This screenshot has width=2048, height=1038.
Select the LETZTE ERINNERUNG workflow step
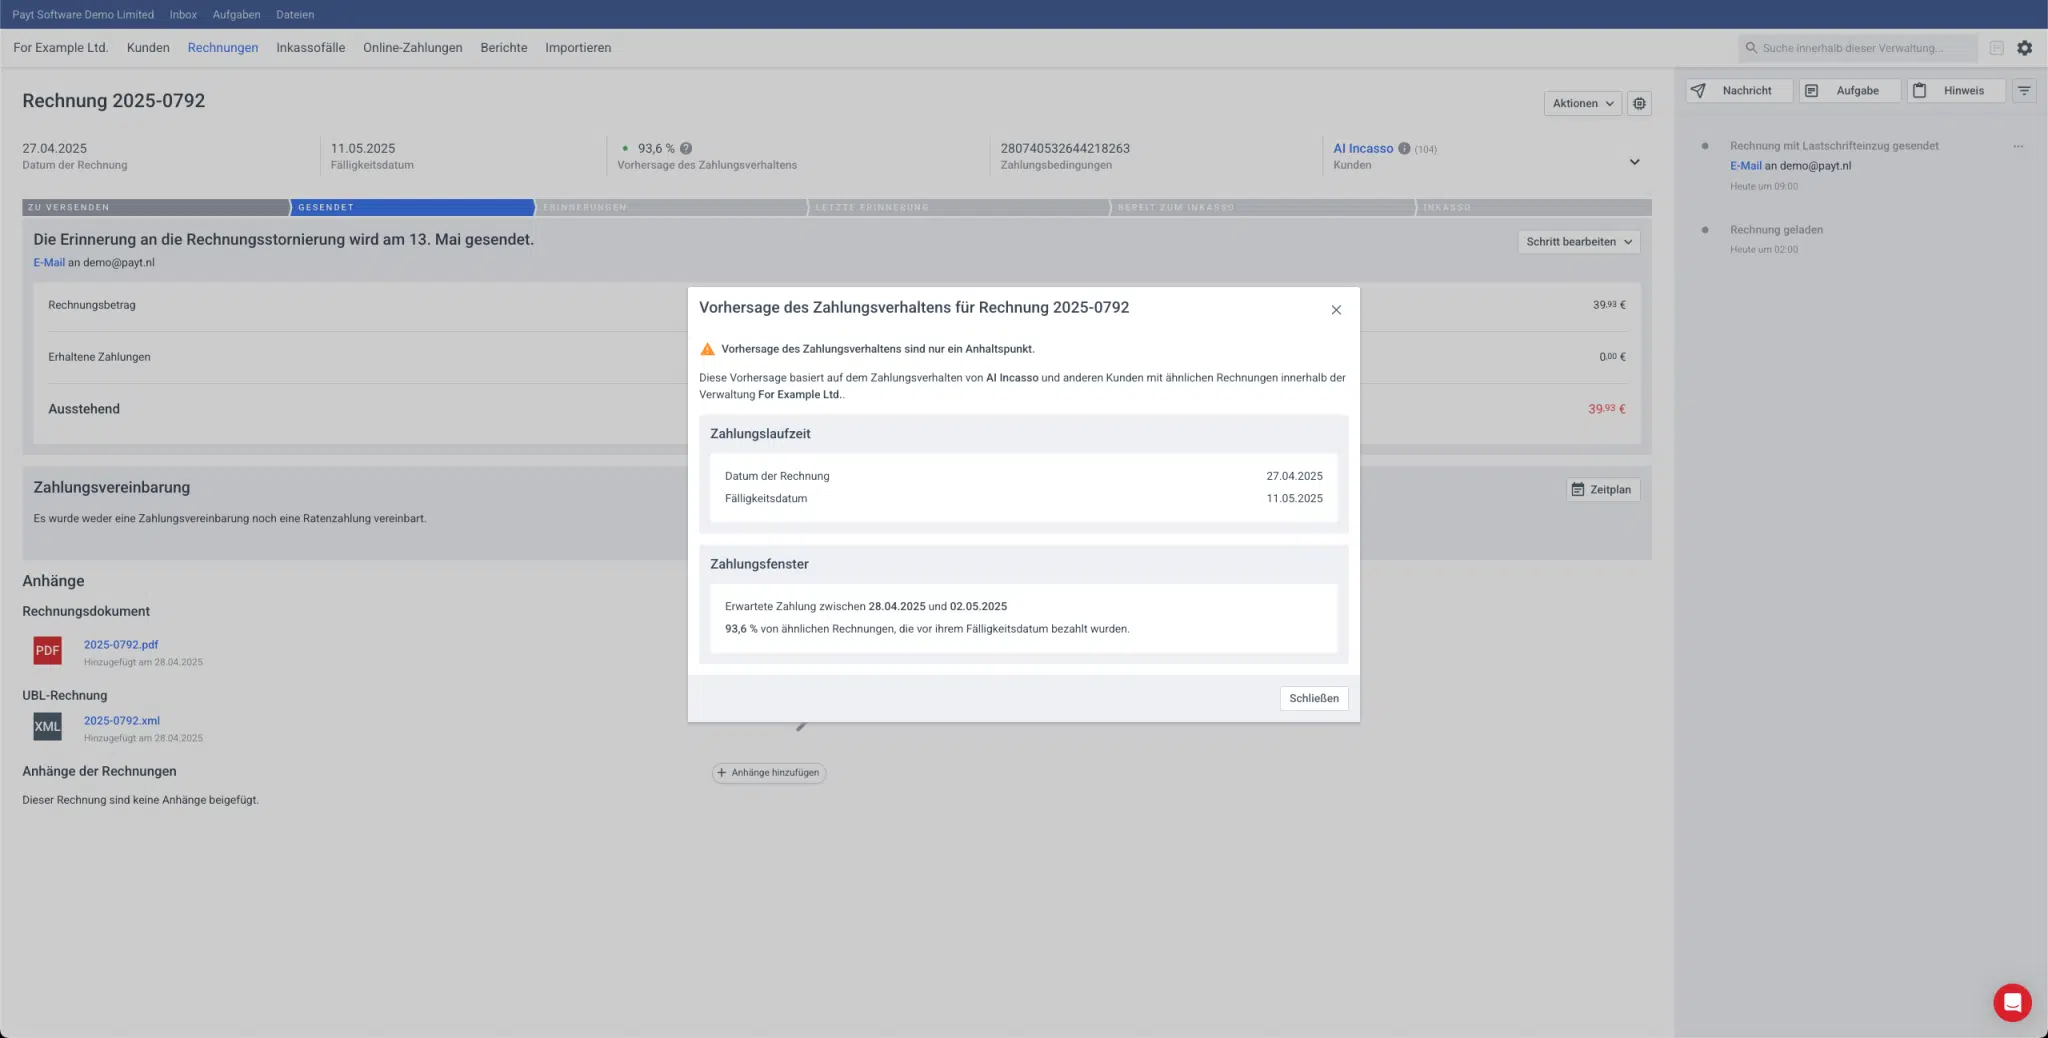[x=960, y=207]
